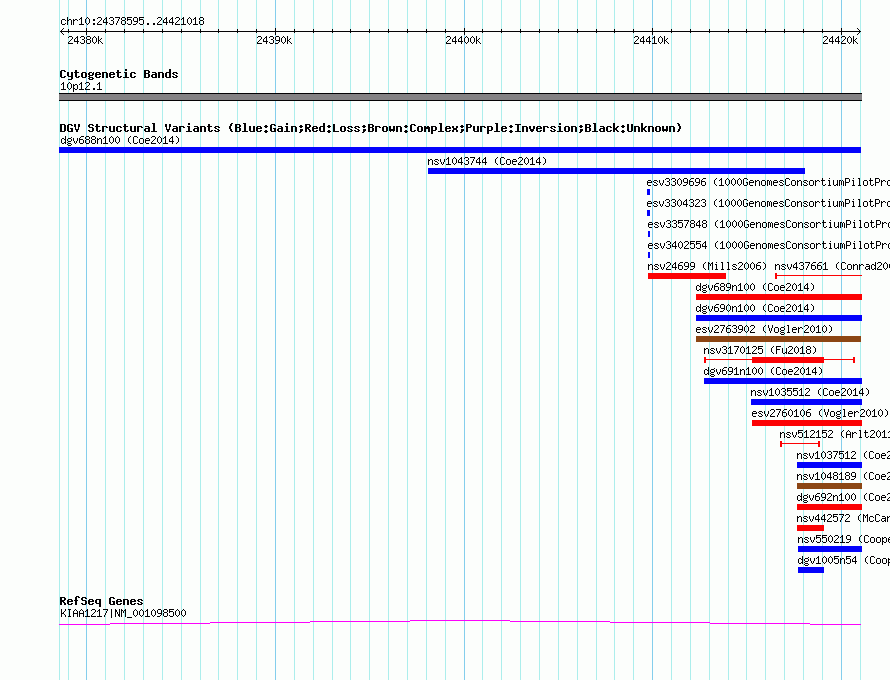Open dgv690n100 (Coe2014) variant

coord(755,308)
